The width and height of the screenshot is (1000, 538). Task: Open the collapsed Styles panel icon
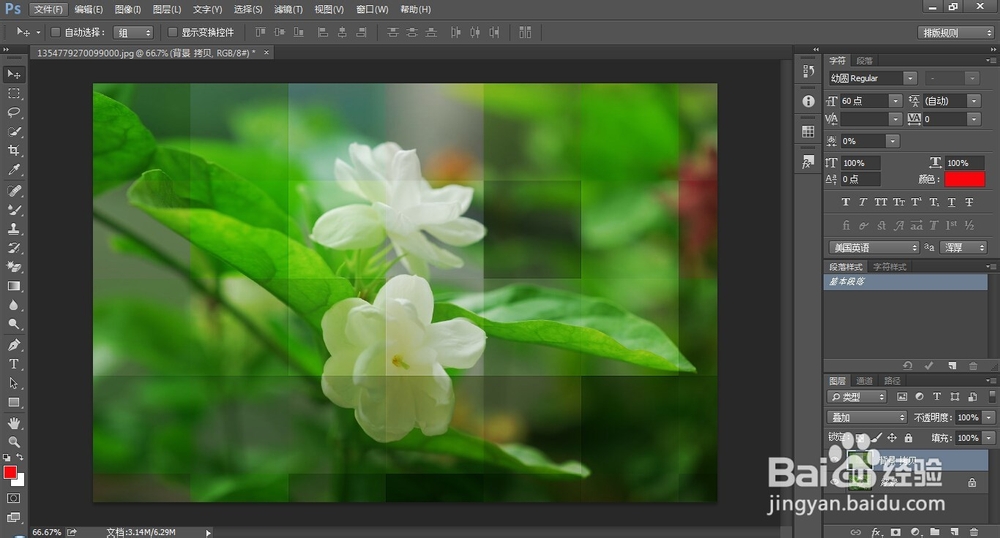(x=809, y=162)
